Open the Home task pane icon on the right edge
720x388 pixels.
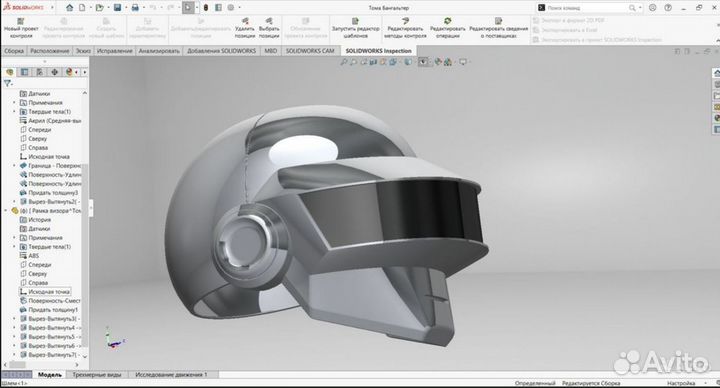point(716,73)
